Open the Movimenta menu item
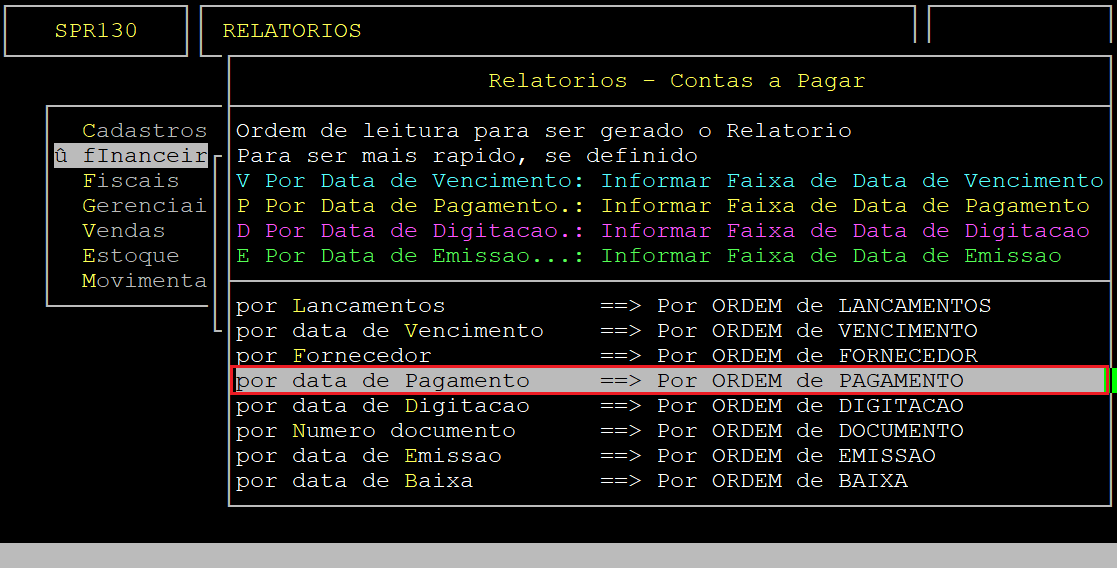Viewport: 1117px width, 568px height. 144,281
